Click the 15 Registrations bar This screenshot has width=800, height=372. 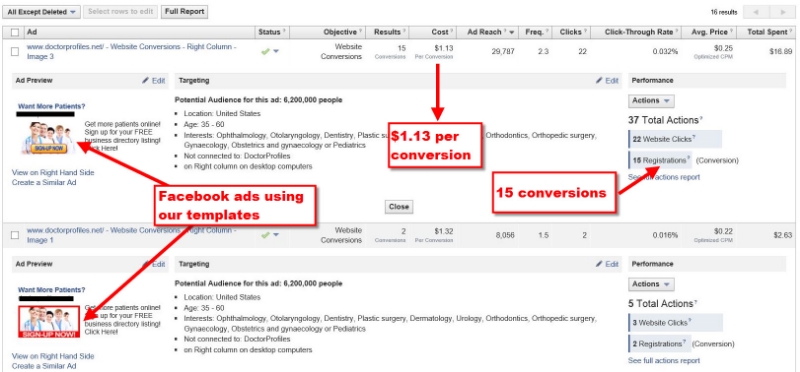(x=660, y=160)
